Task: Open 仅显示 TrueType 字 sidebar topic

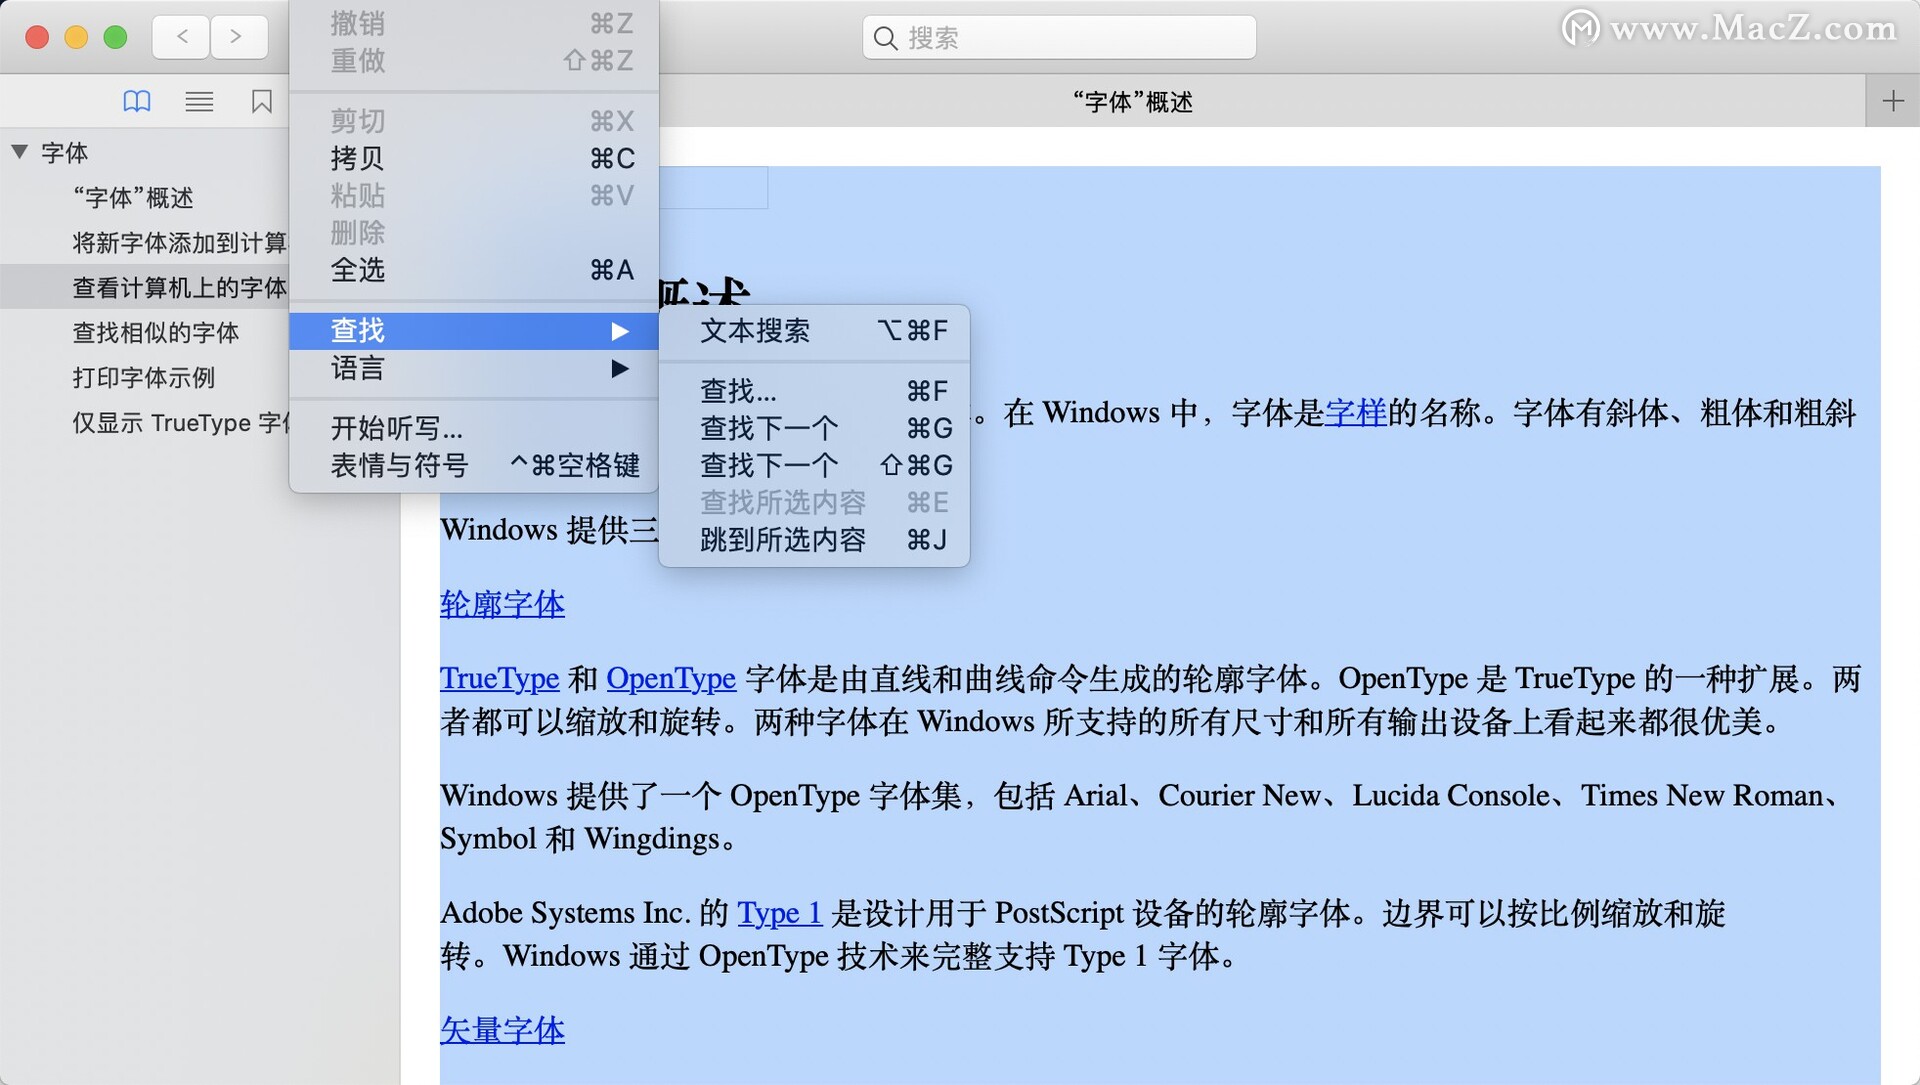Action: (x=180, y=423)
